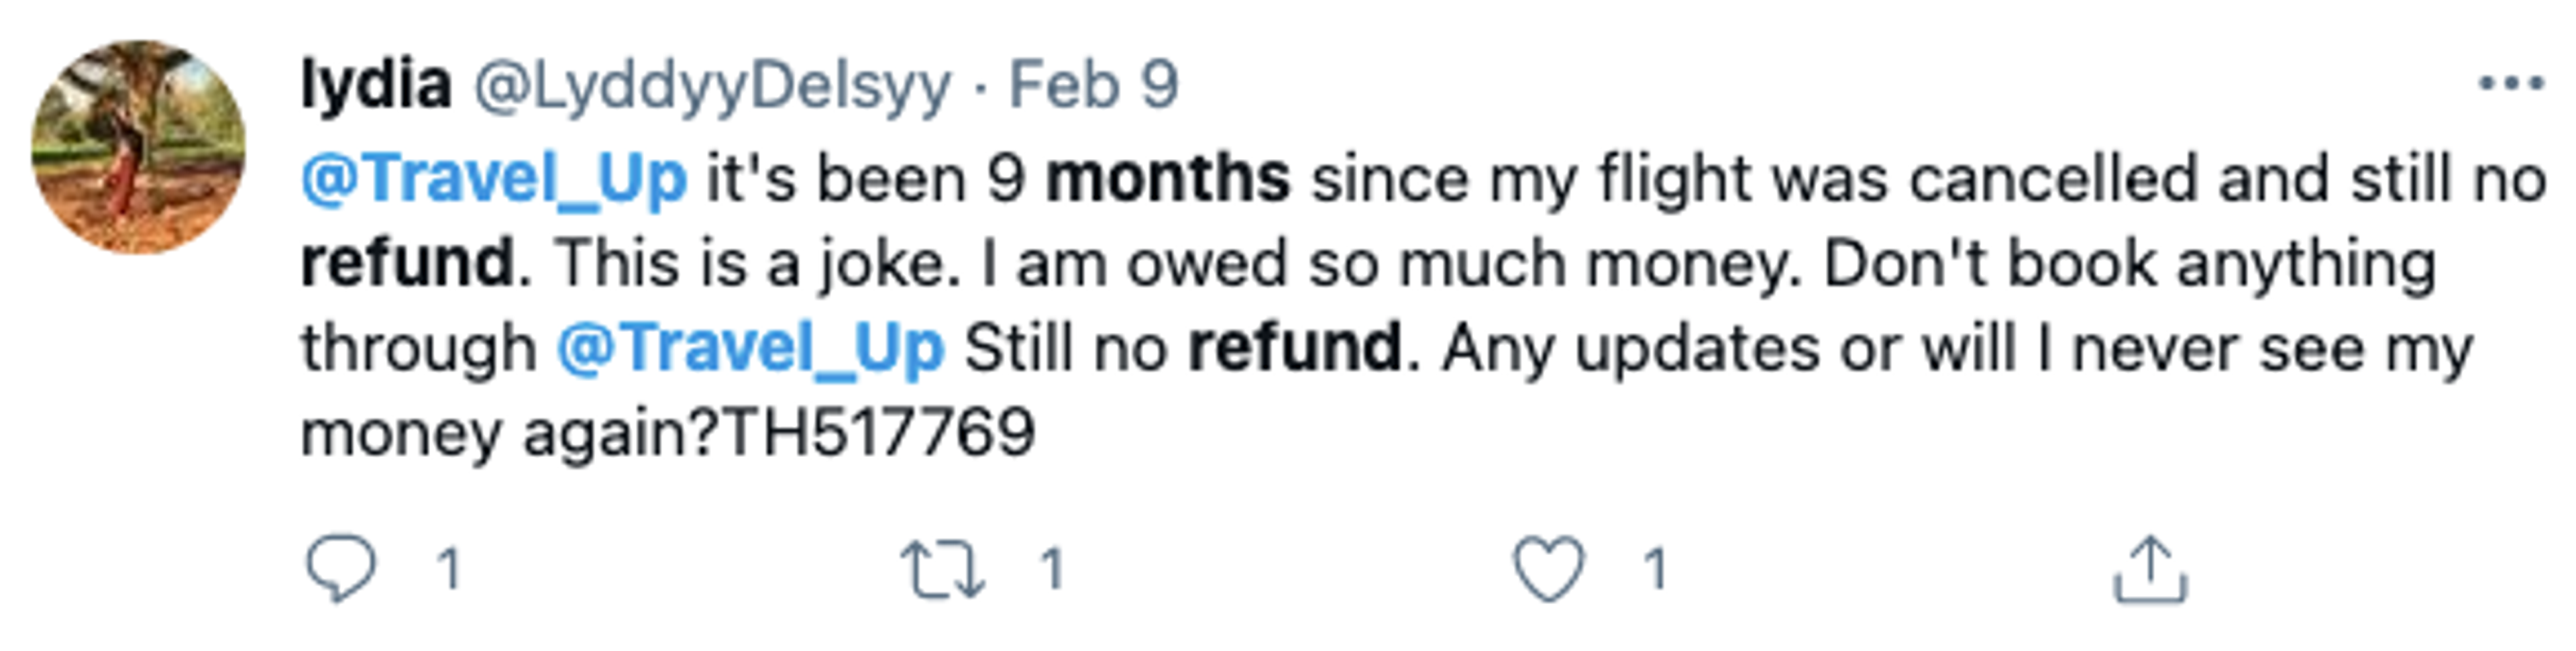Click the retweet count number
This screenshot has height=651, width=2576.
pos(1051,570)
